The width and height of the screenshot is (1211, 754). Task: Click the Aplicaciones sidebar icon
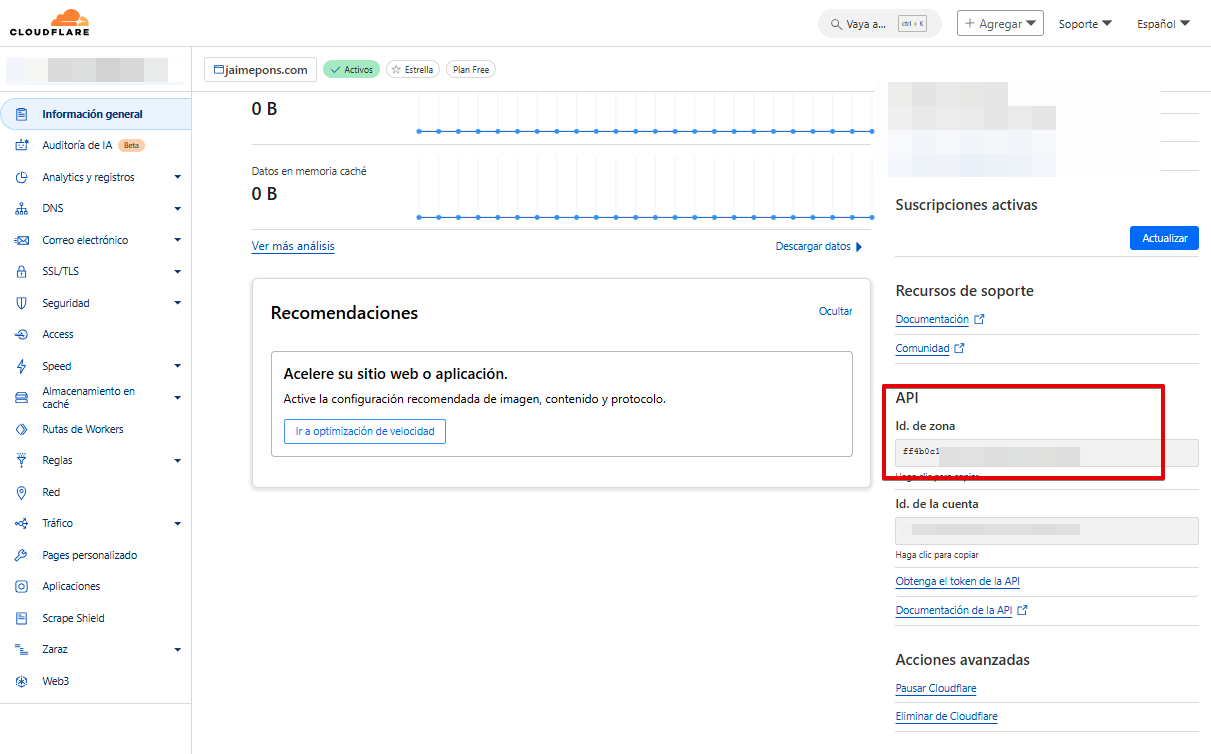click(x=22, y=587)
